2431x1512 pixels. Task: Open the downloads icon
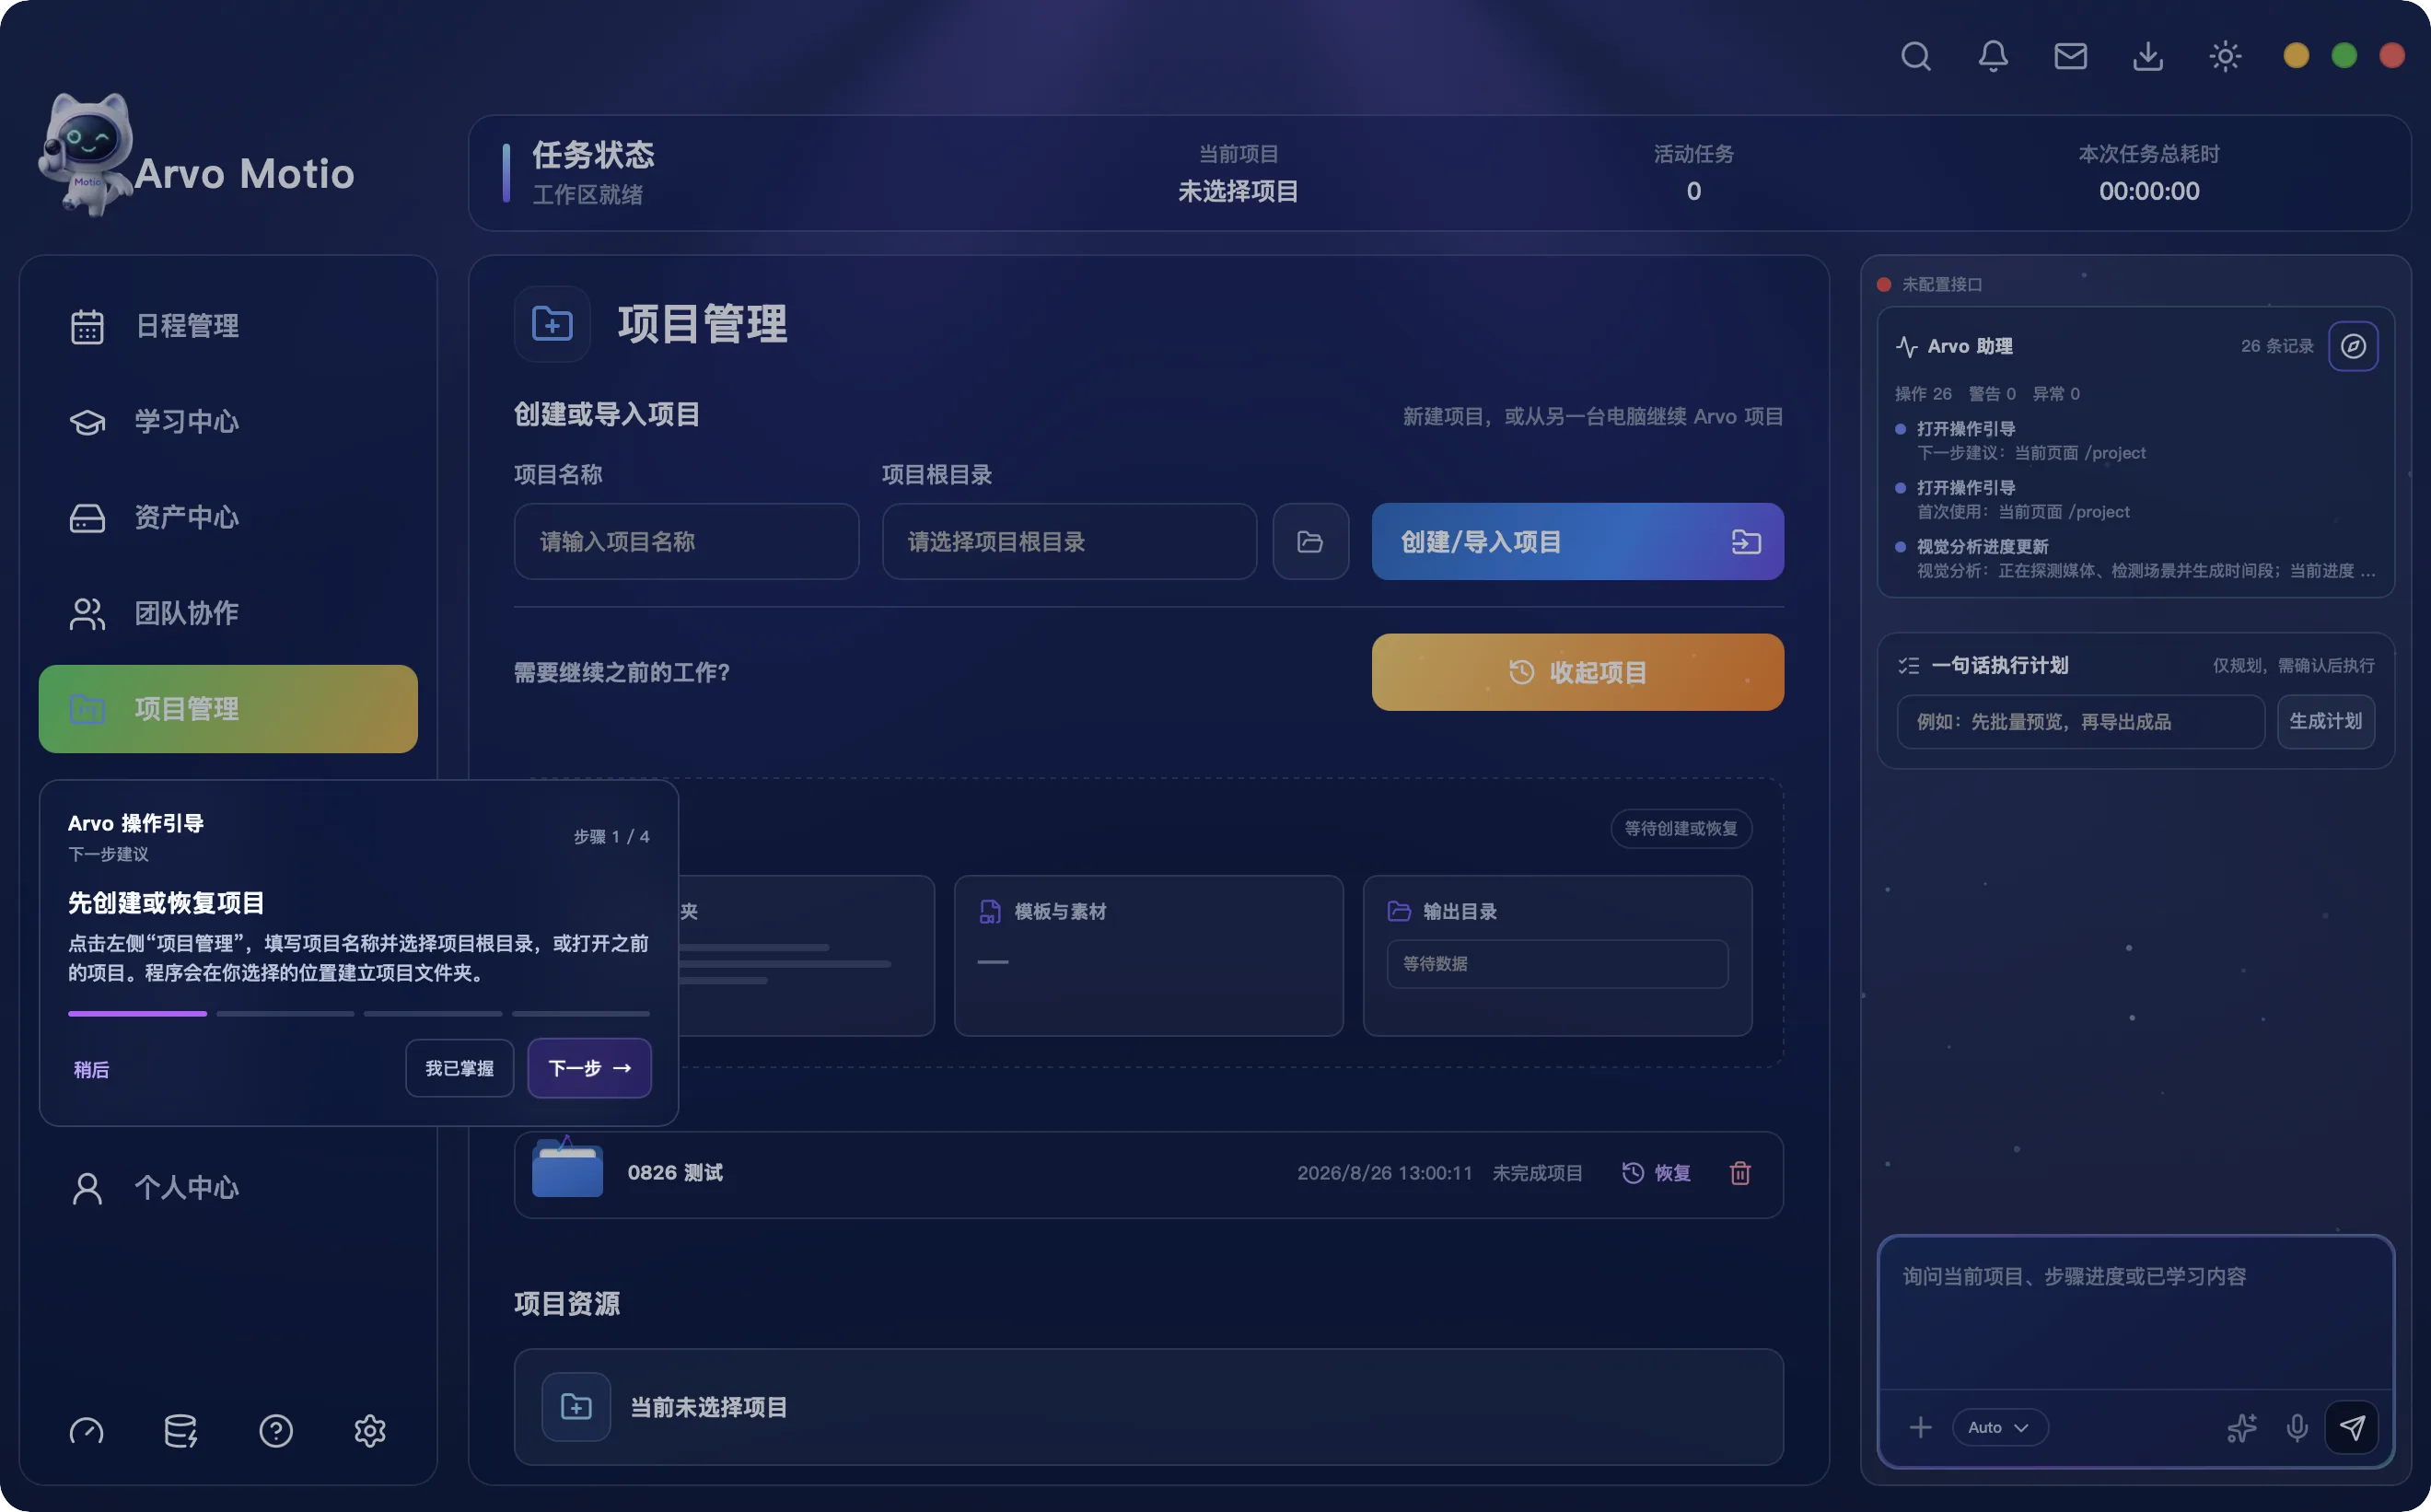2147,56
